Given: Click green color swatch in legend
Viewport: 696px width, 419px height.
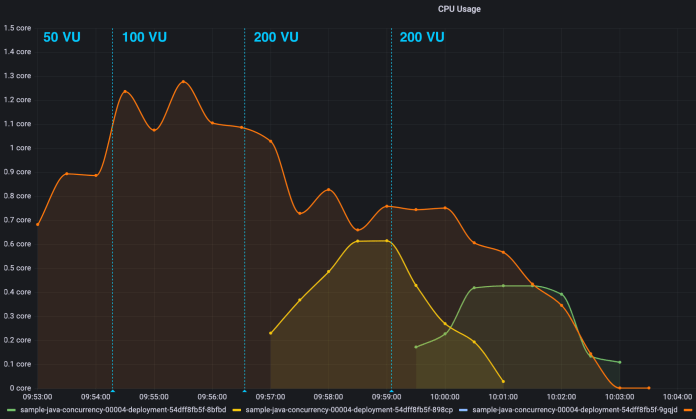Looking at the screenshot, I should [x=10, y=410].
